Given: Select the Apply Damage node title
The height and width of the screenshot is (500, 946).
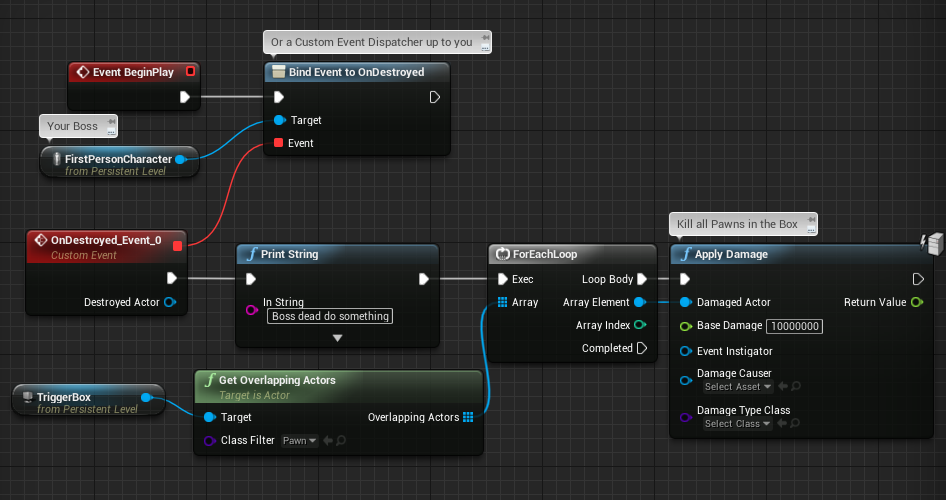Looking at the screenshot, I should 731,254.
